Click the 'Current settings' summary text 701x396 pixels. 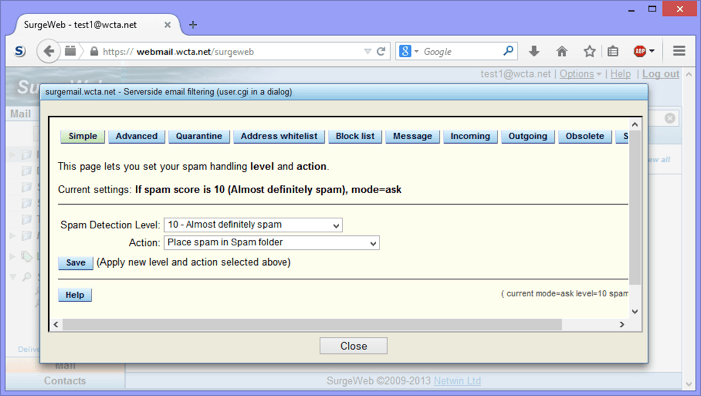230,190
